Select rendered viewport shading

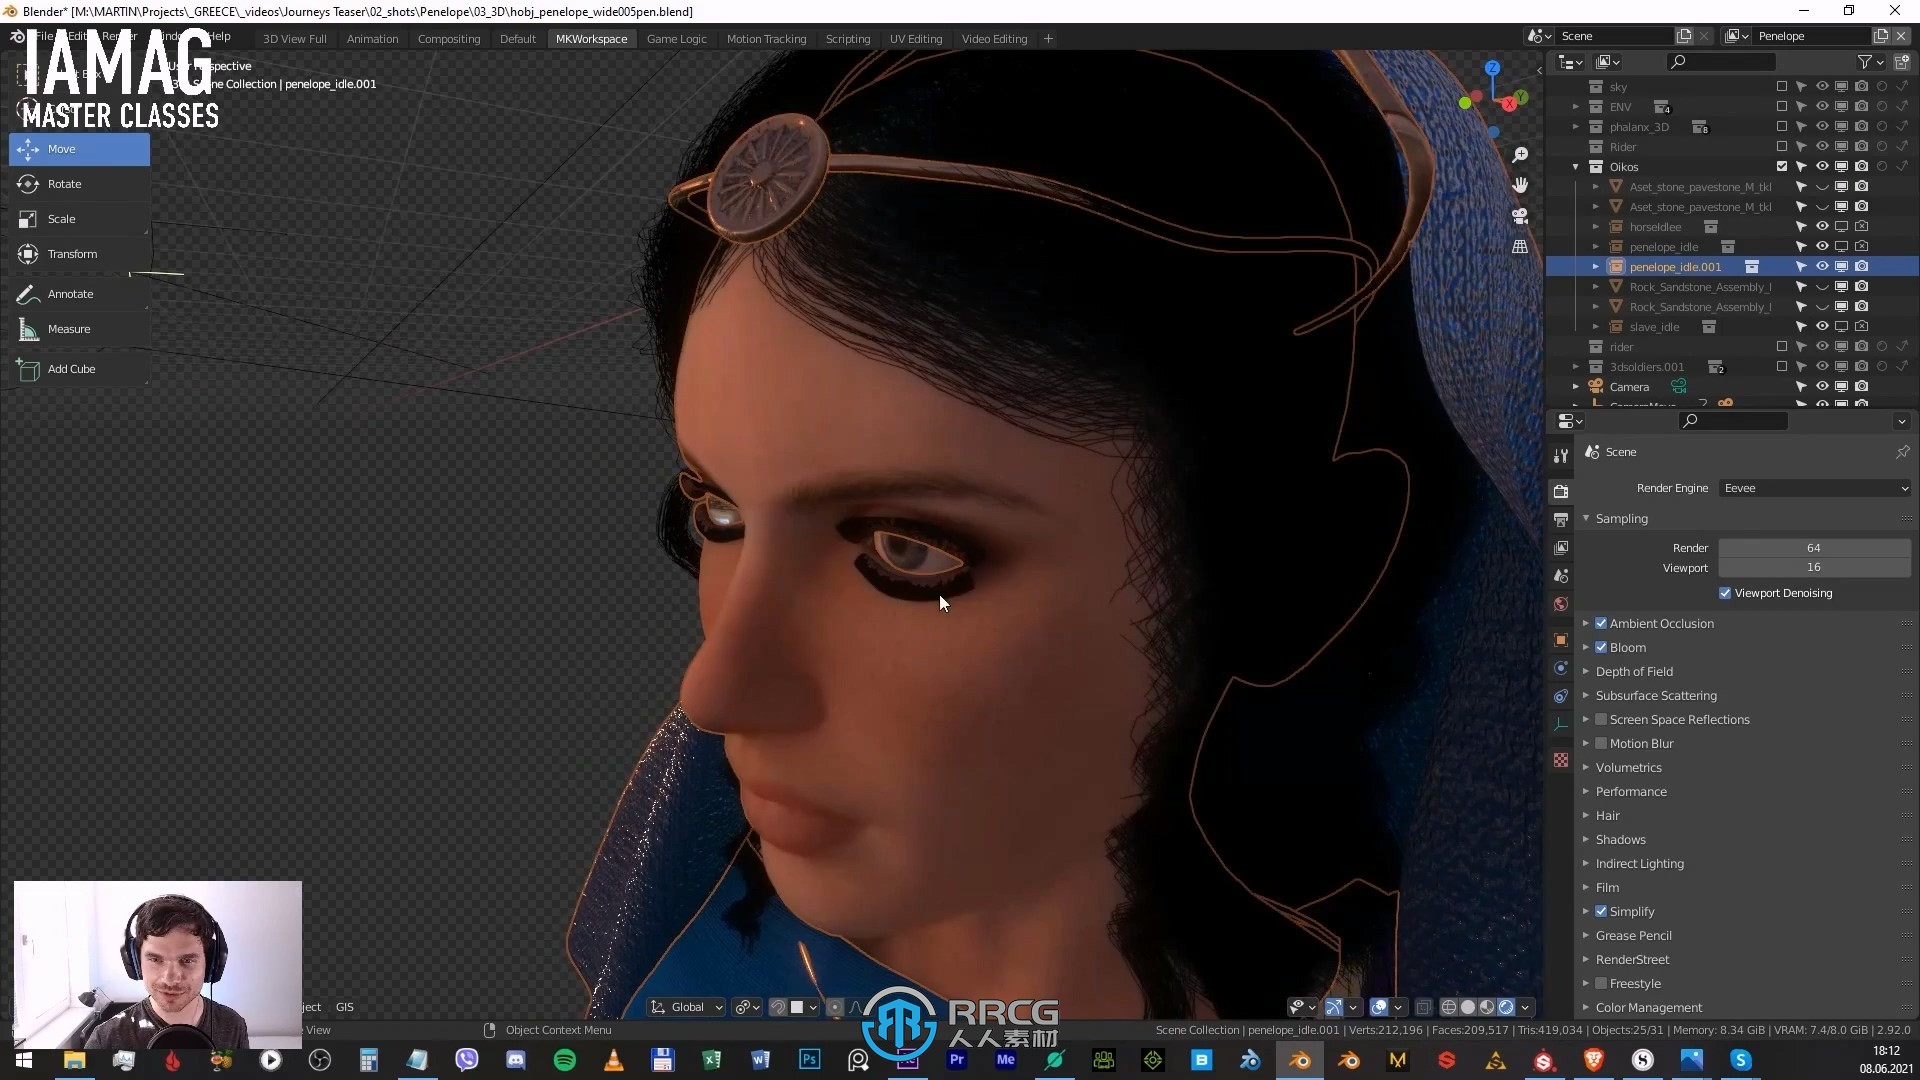pyautogui.click(x=1506, y=1007)
